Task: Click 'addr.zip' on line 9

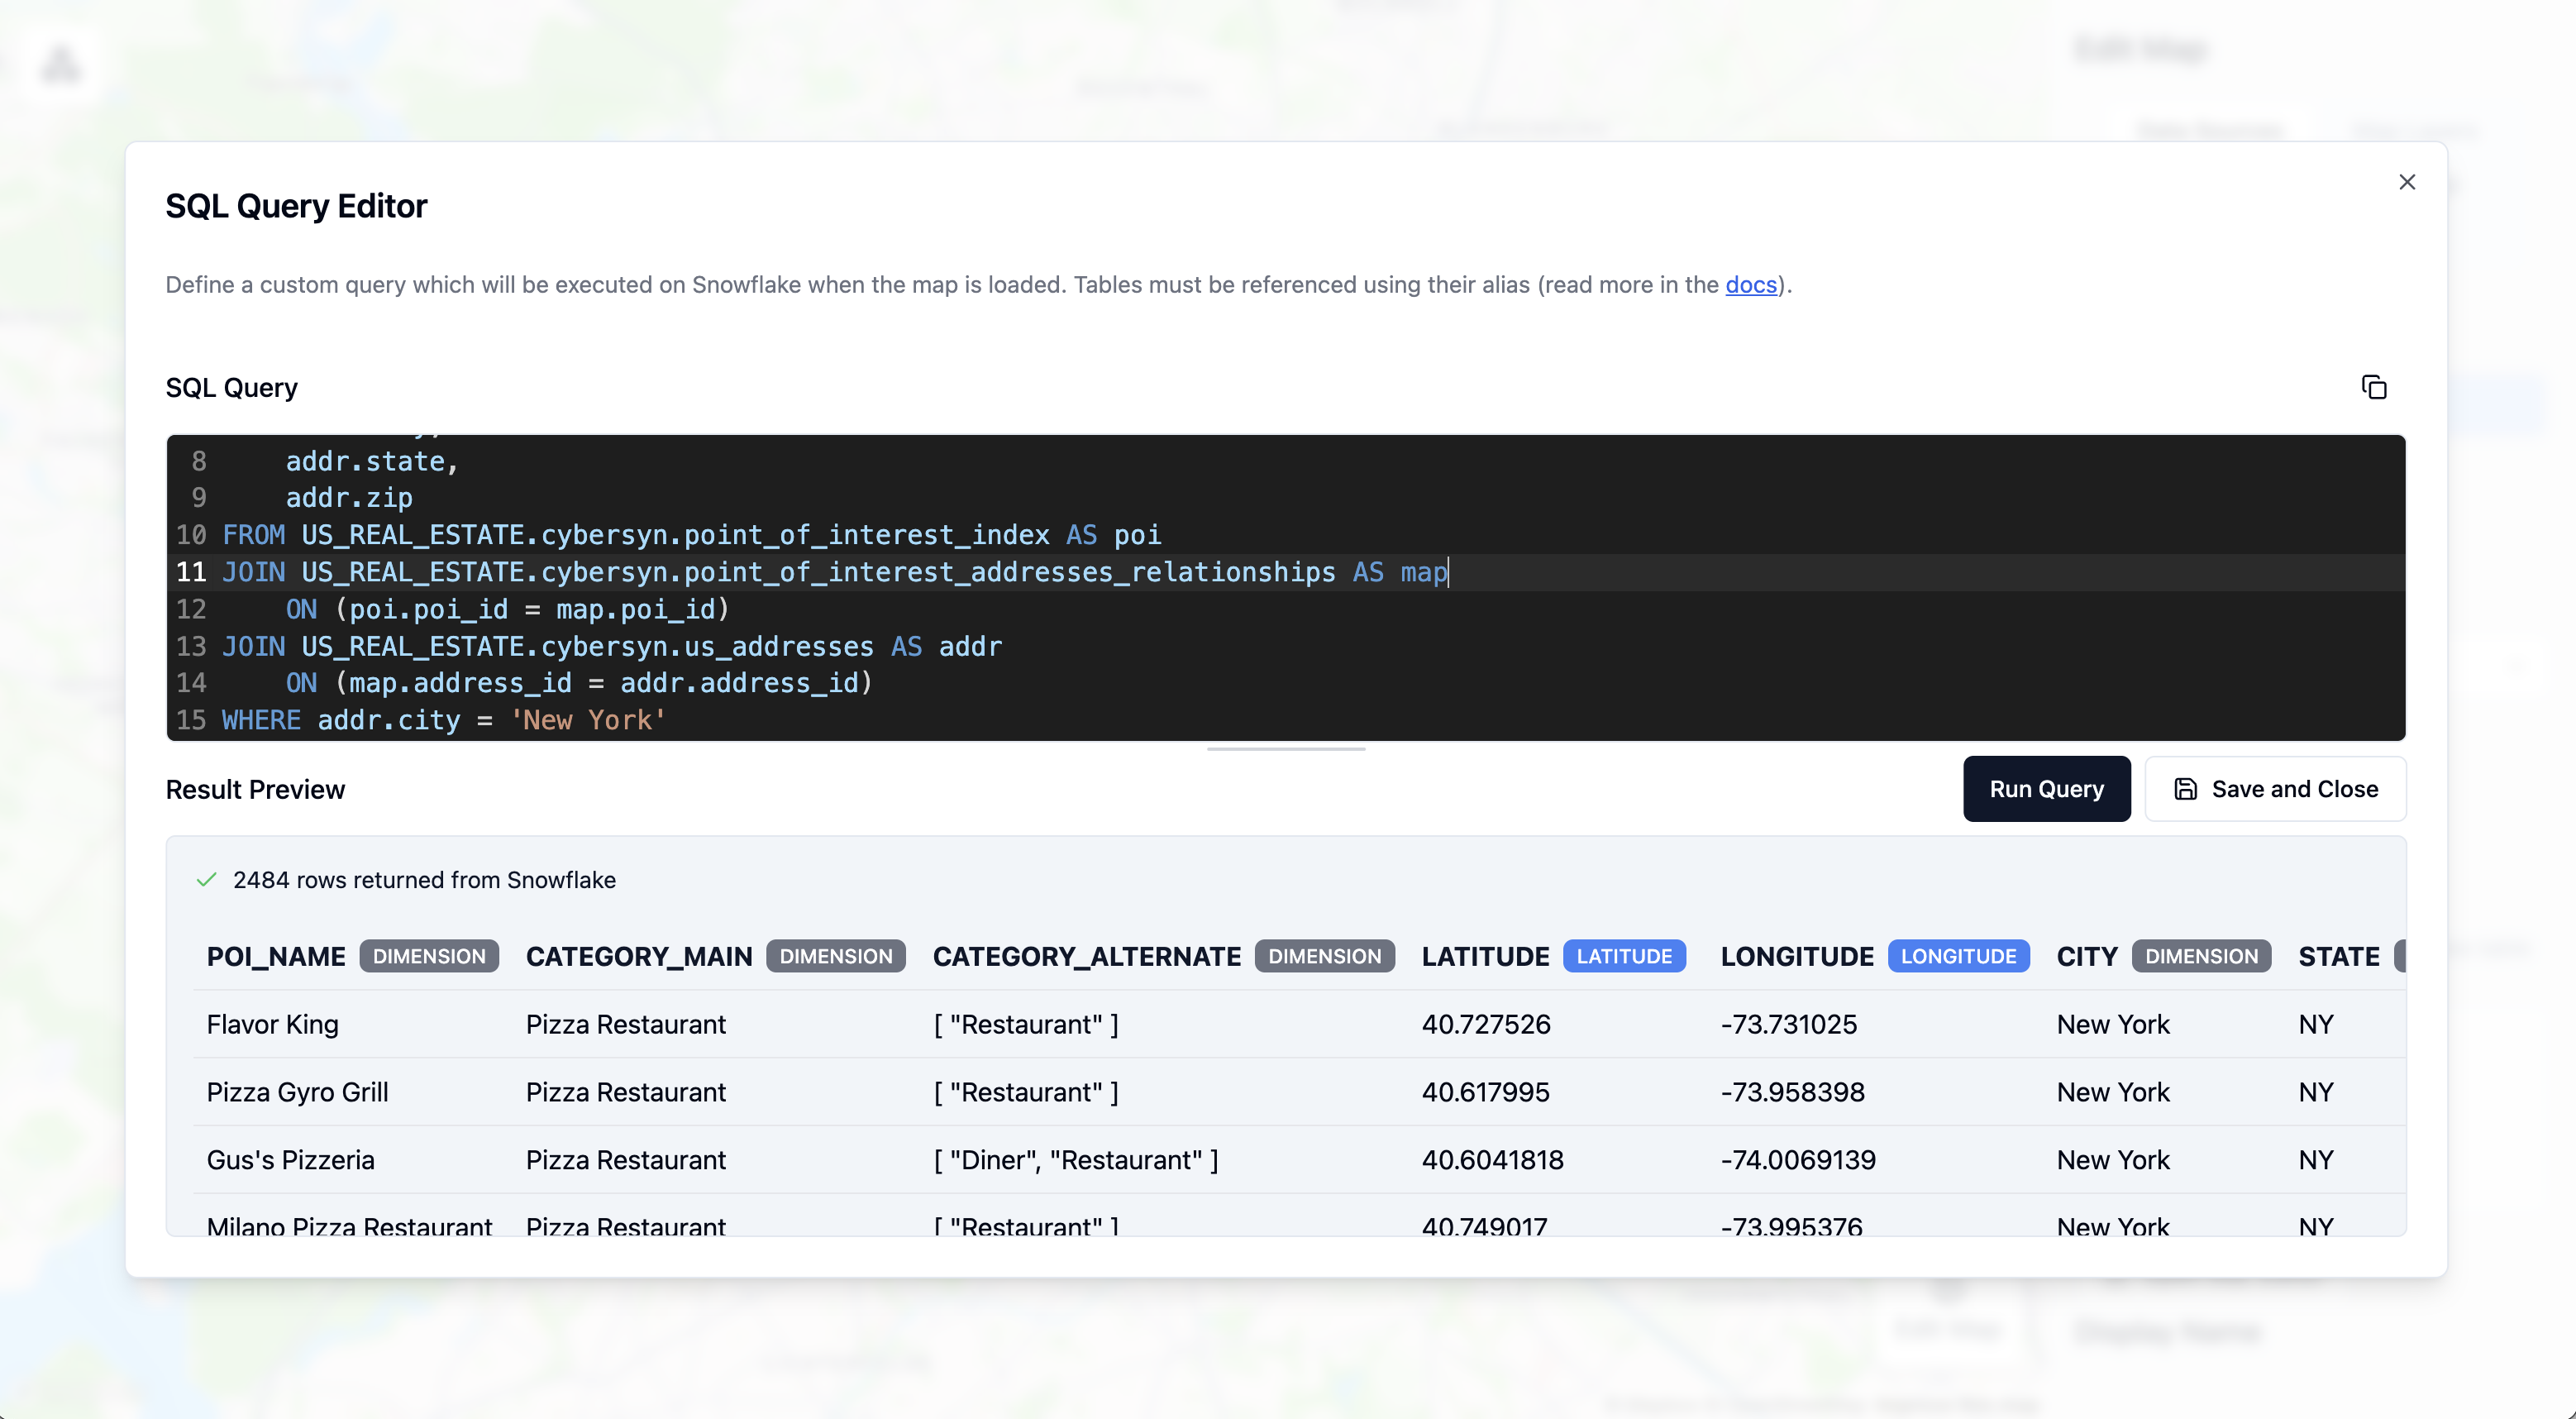Action: pyautogui.click(x=349, y=498)
